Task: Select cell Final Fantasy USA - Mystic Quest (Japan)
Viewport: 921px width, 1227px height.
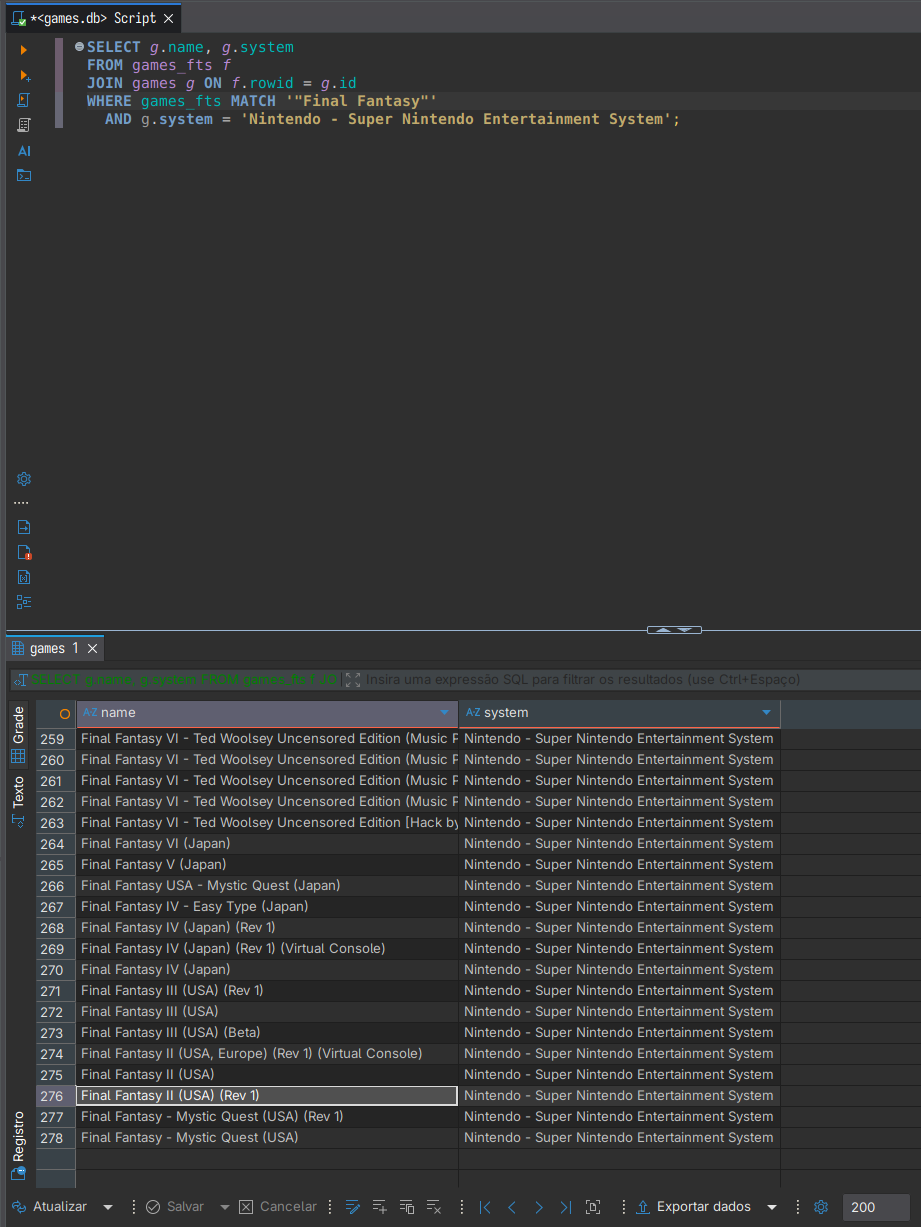Action: [267, 886]
